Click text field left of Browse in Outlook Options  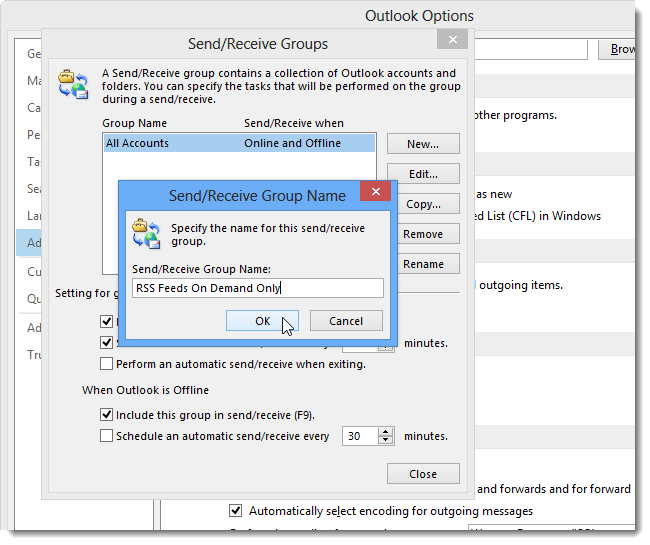(531, 49)
